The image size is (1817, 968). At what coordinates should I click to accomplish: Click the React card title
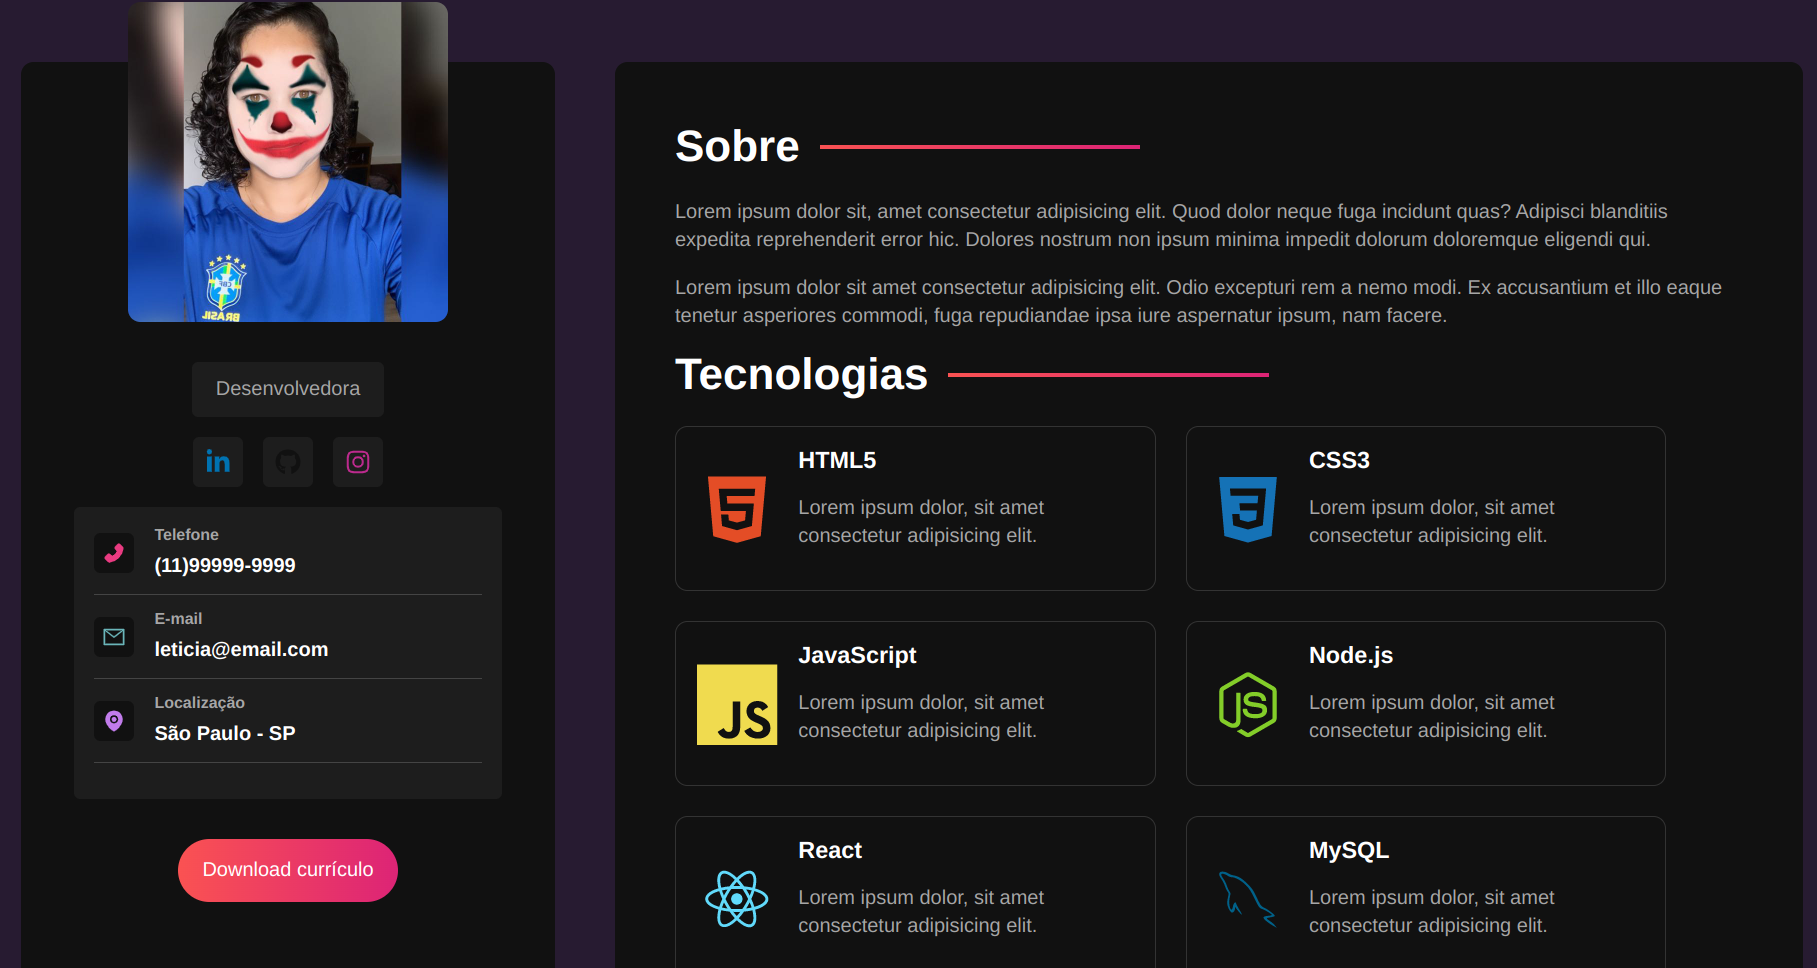tap(830, 850)
